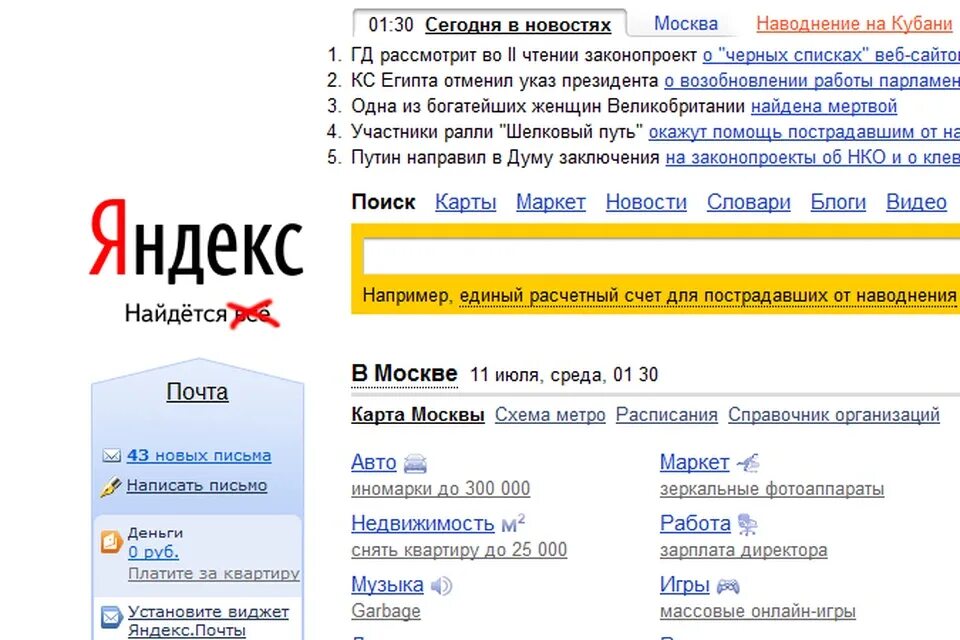Open the Авто service link

coord(373,462)
